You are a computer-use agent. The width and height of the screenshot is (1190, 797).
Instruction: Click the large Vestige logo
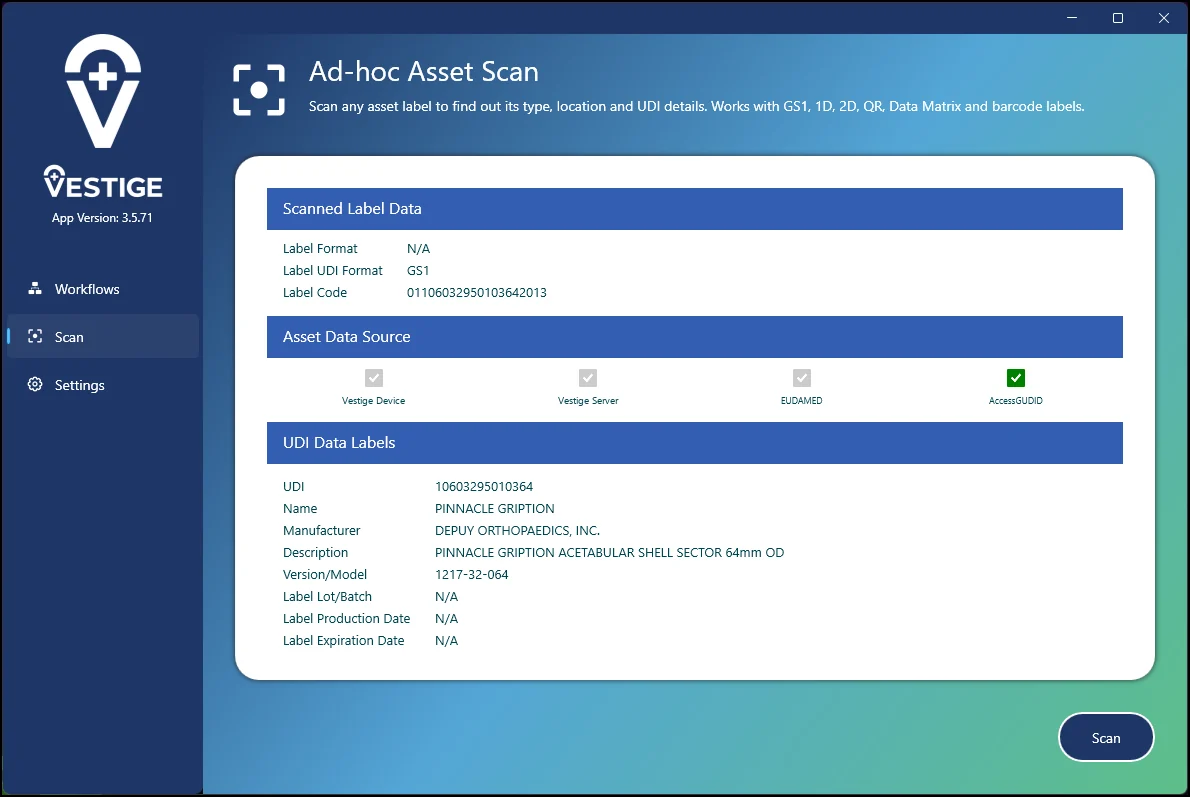[102, 91]
